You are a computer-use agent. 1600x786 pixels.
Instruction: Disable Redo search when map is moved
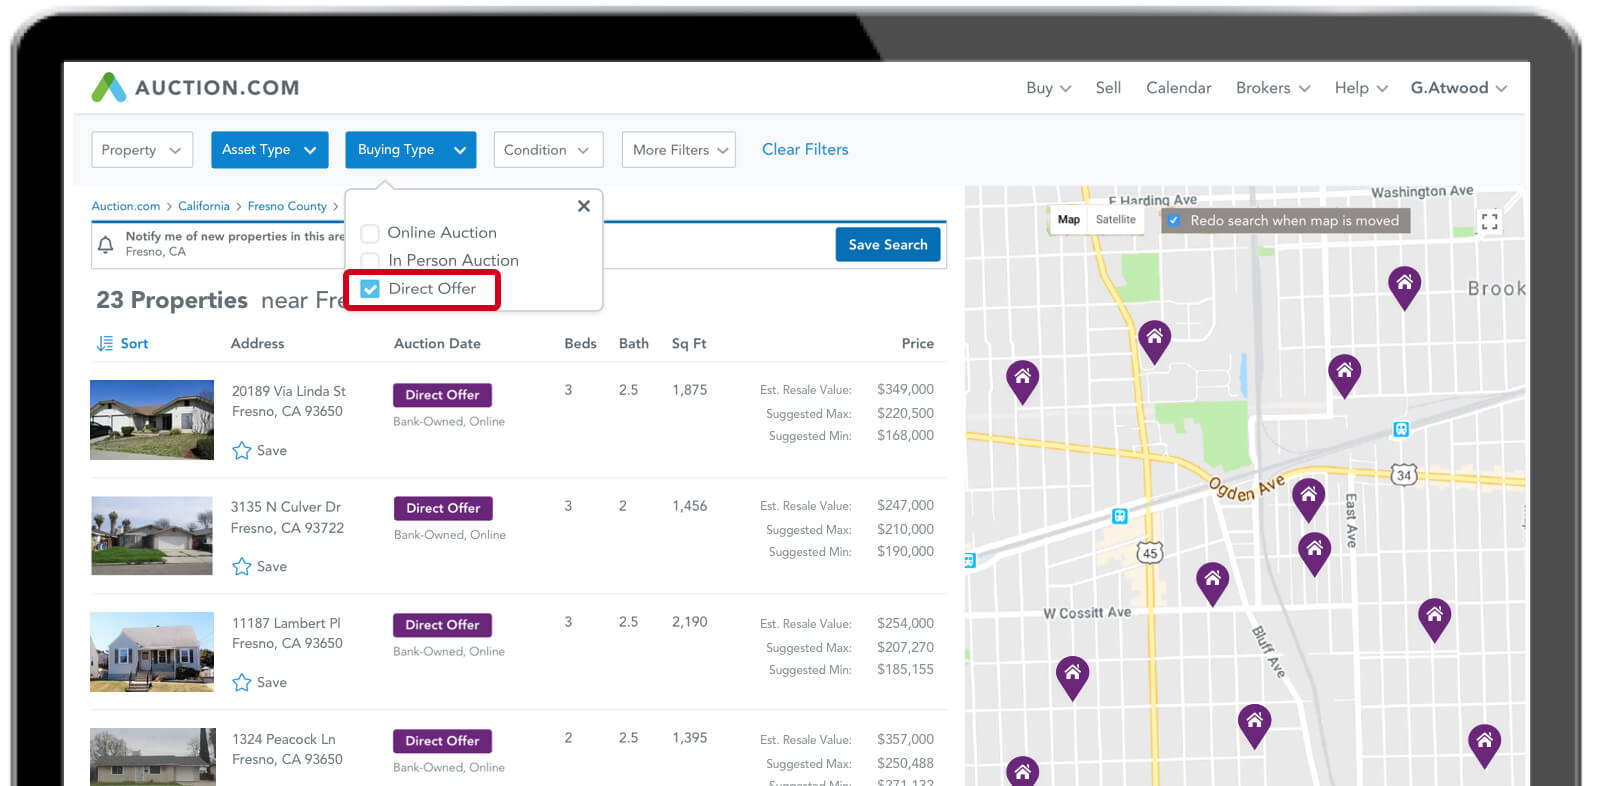pyautogui.click(x=1174, y=221)
